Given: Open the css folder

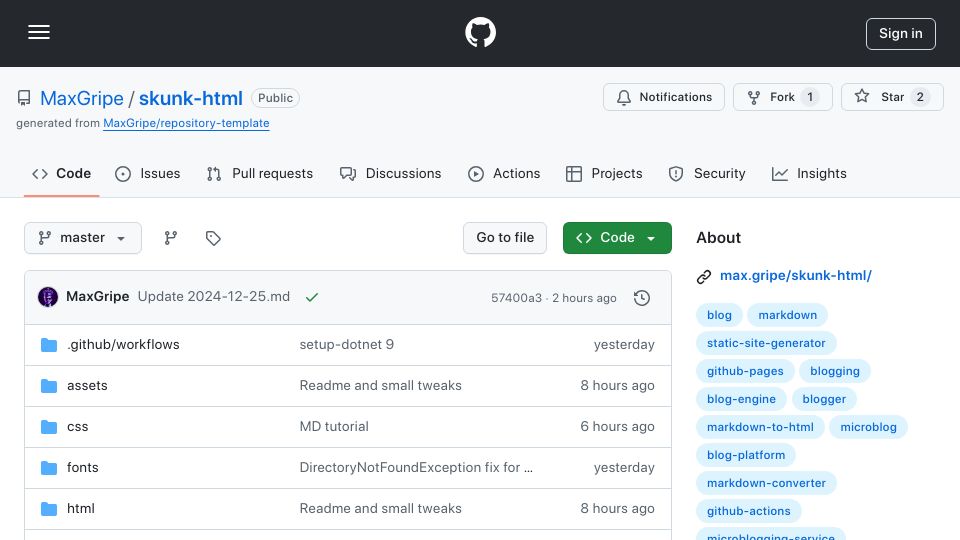Looking at the screenshot, I should click(x=77, y=427).
